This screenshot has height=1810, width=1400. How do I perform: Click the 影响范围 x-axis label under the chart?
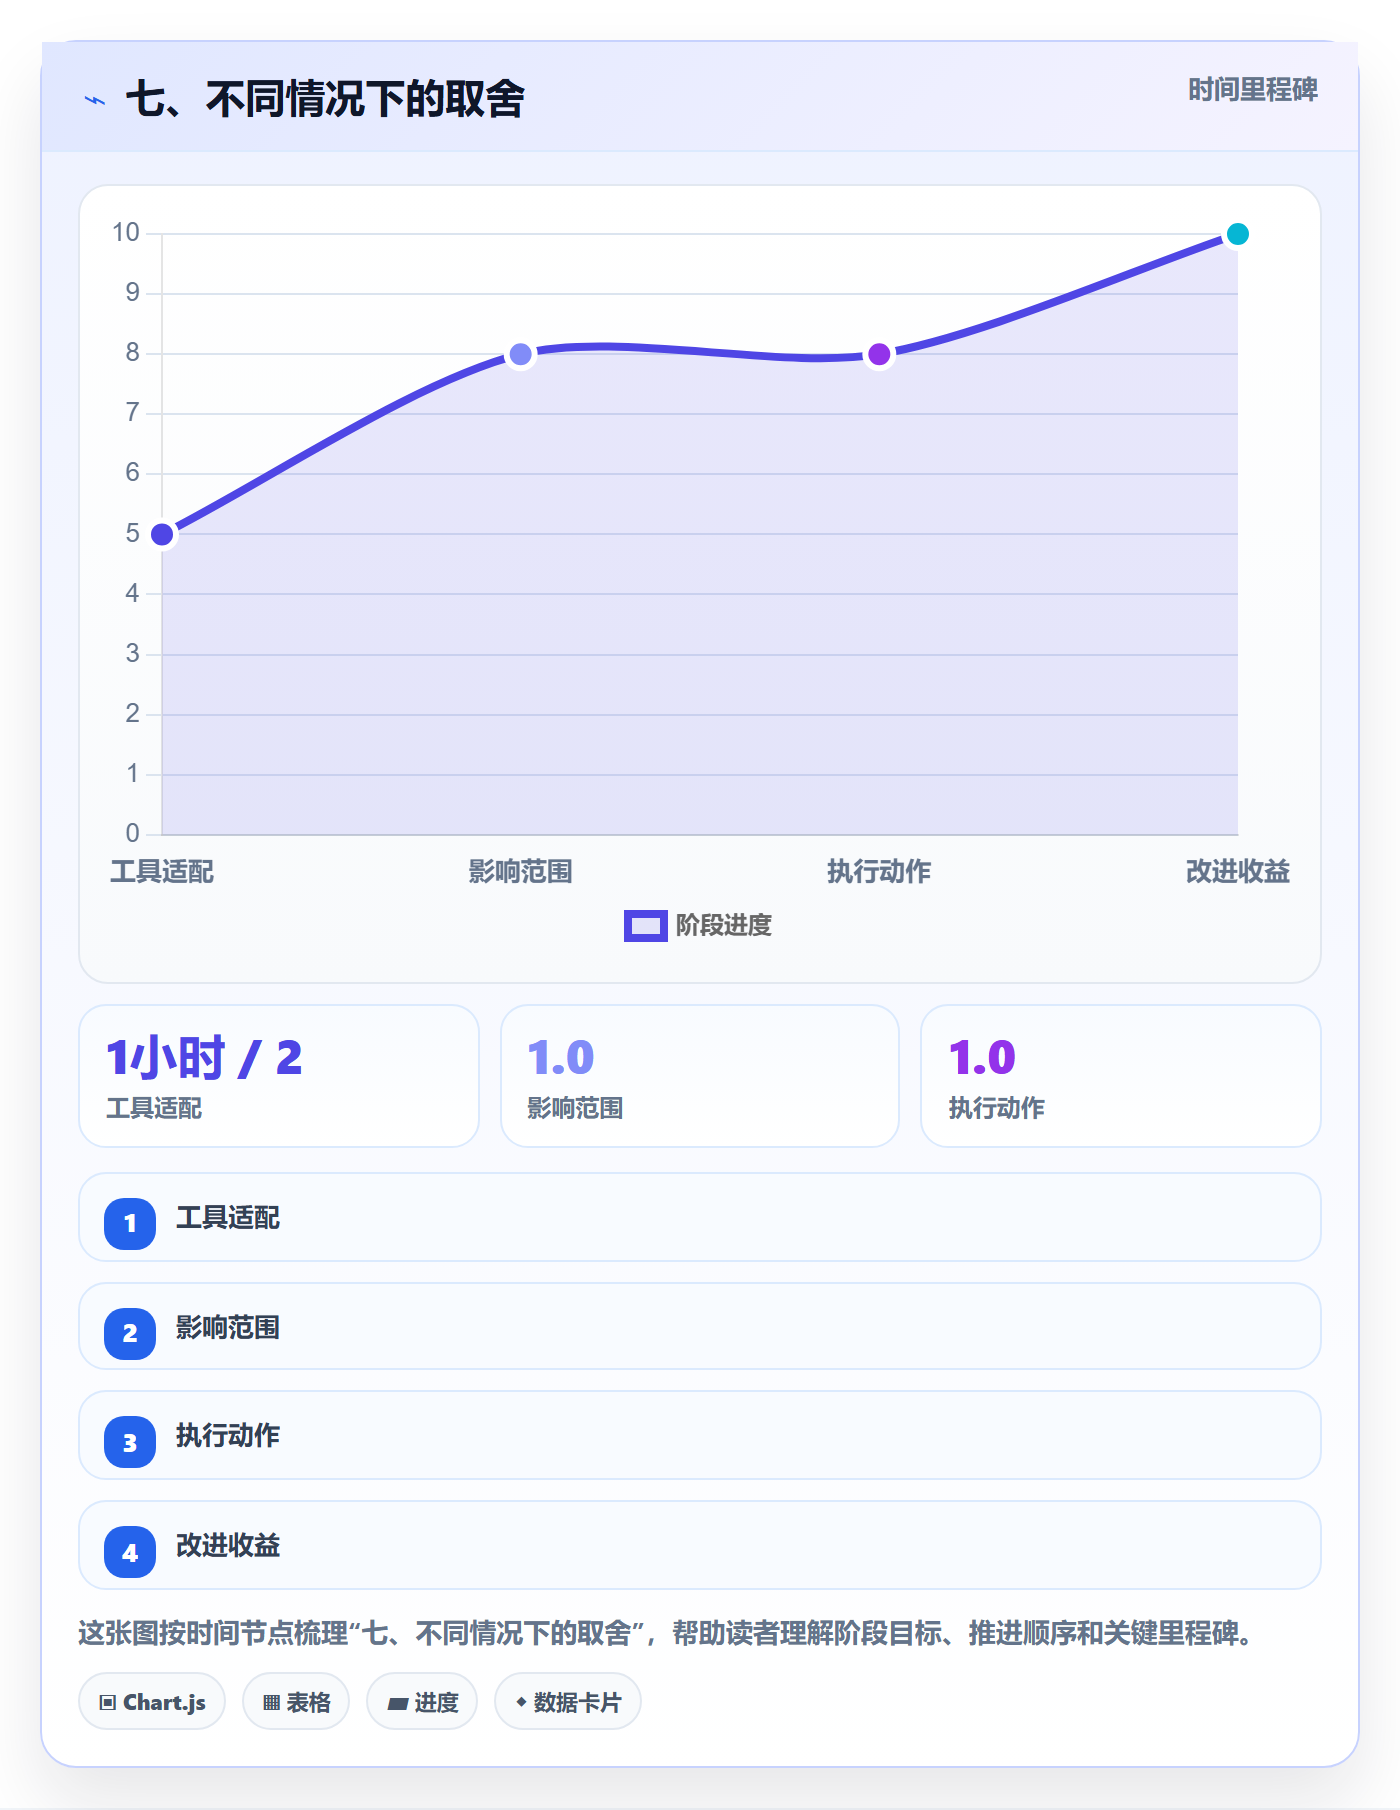(x=520, y=872)
